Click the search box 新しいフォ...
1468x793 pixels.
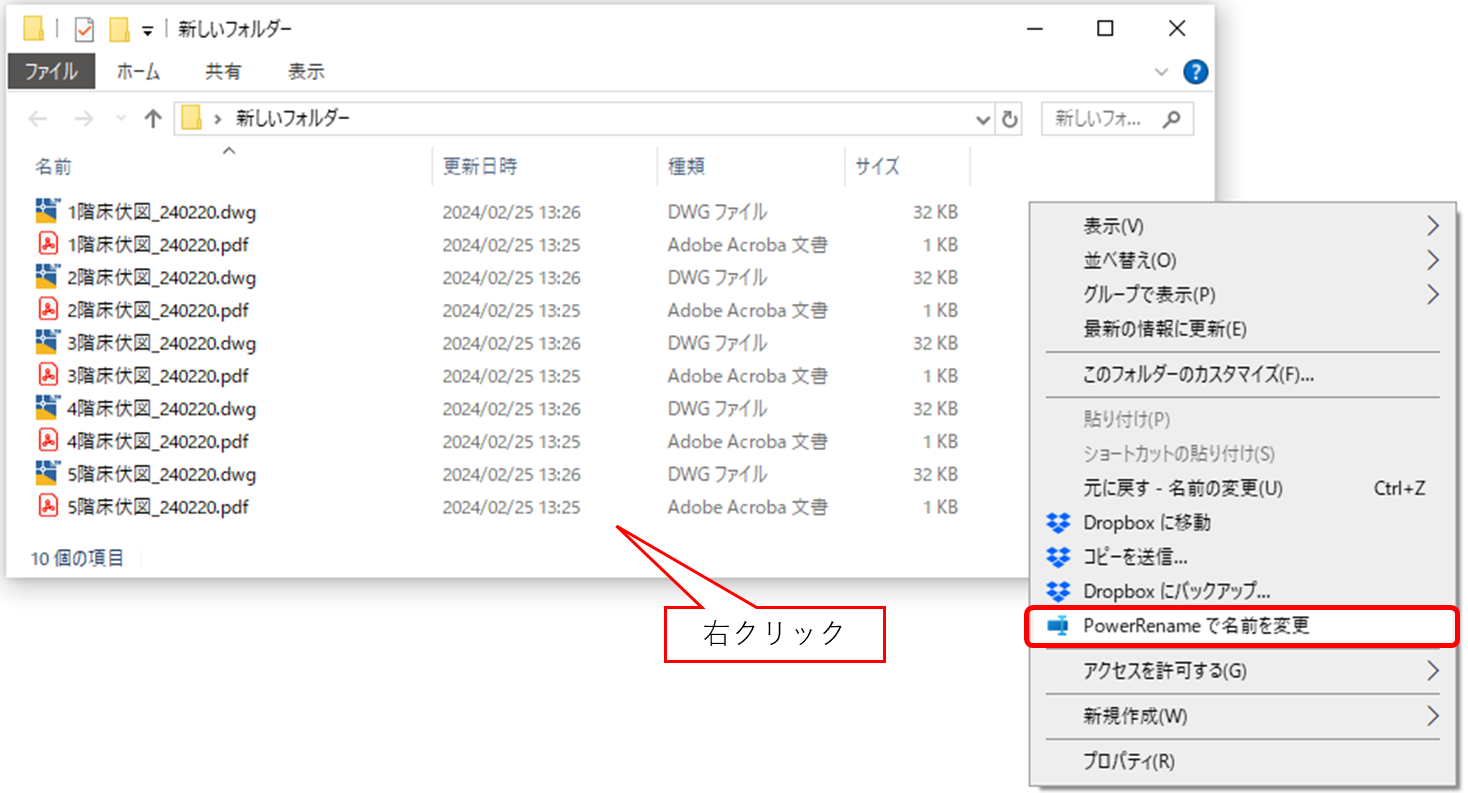1118,120
